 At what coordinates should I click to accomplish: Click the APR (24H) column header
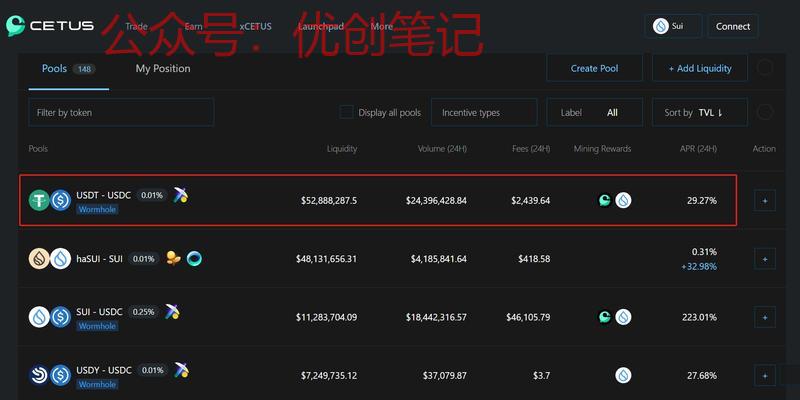[x=698, y=148]
